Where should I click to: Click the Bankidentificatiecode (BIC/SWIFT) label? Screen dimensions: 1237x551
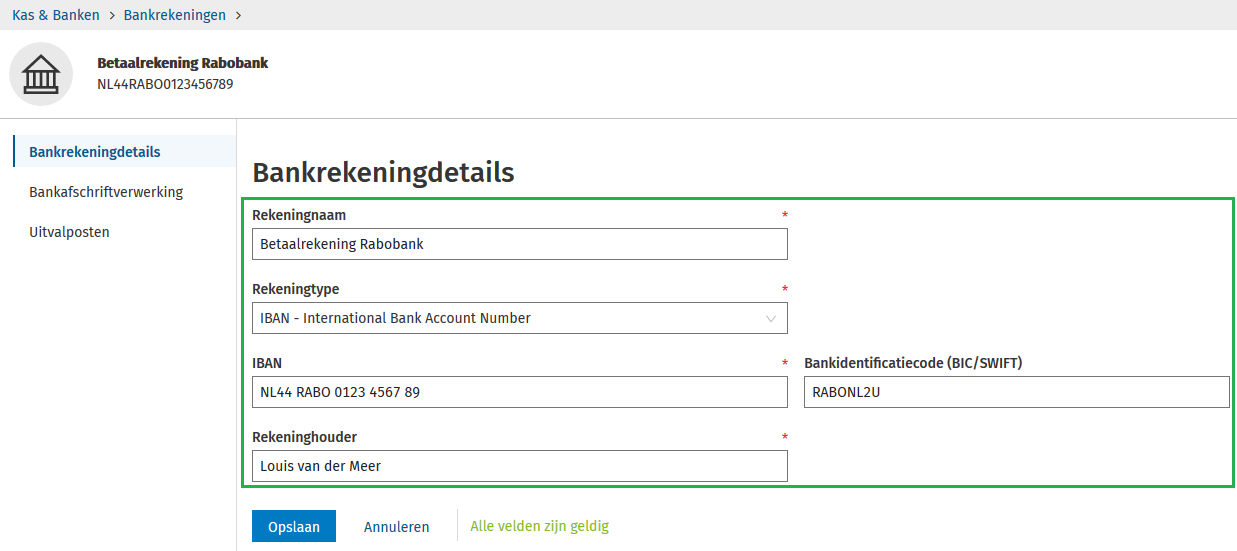click(x=913, y=363)
